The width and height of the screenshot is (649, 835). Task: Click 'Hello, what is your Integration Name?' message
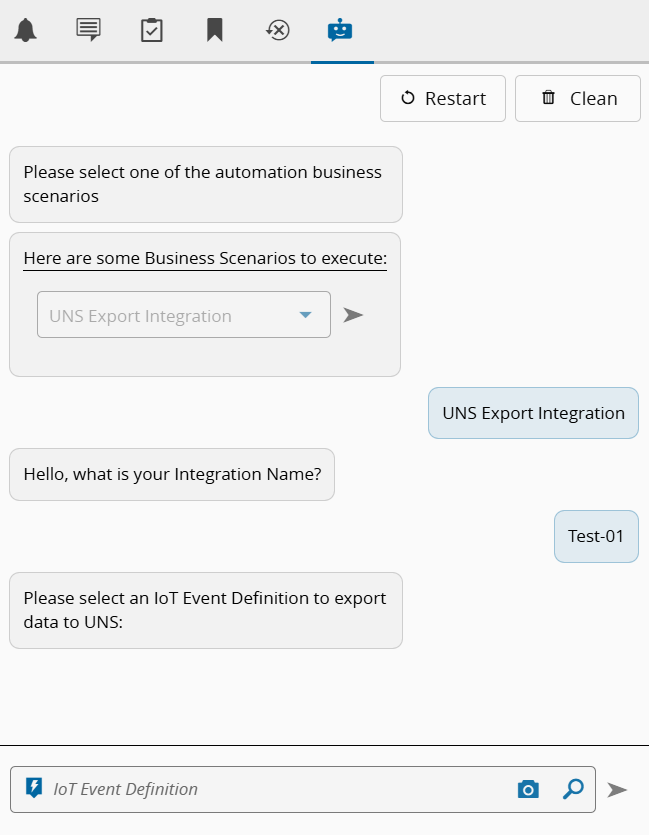tap(172, 474)
